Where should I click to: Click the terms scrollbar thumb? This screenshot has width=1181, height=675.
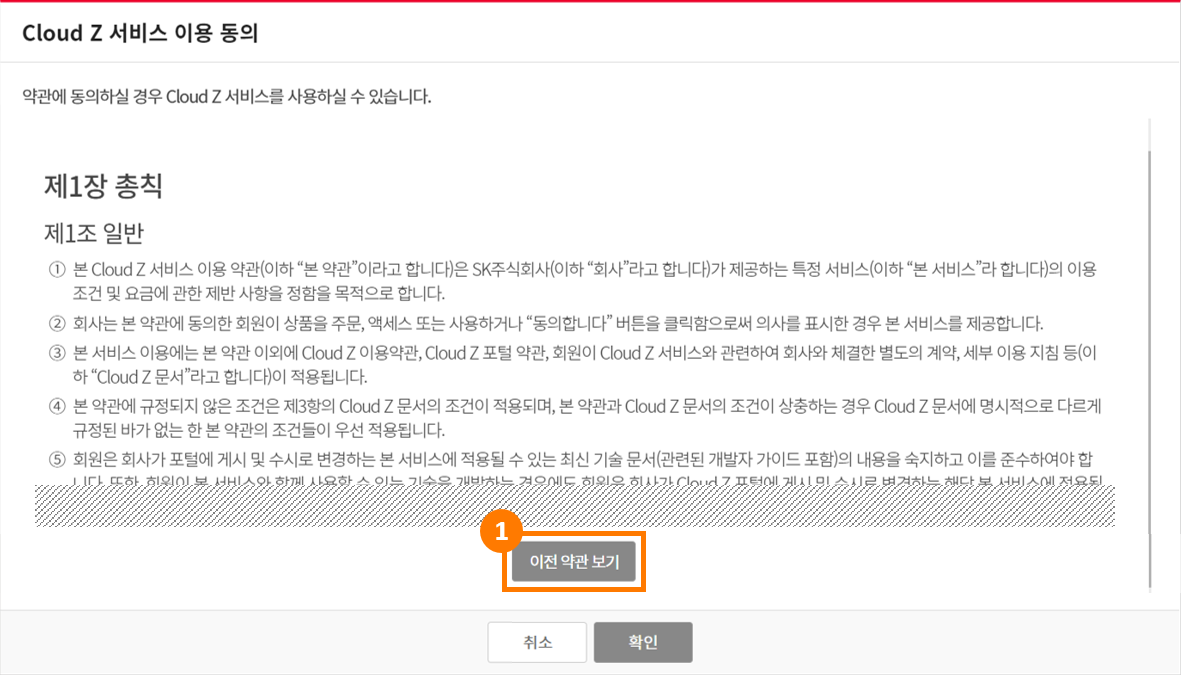click(1149, 369)
